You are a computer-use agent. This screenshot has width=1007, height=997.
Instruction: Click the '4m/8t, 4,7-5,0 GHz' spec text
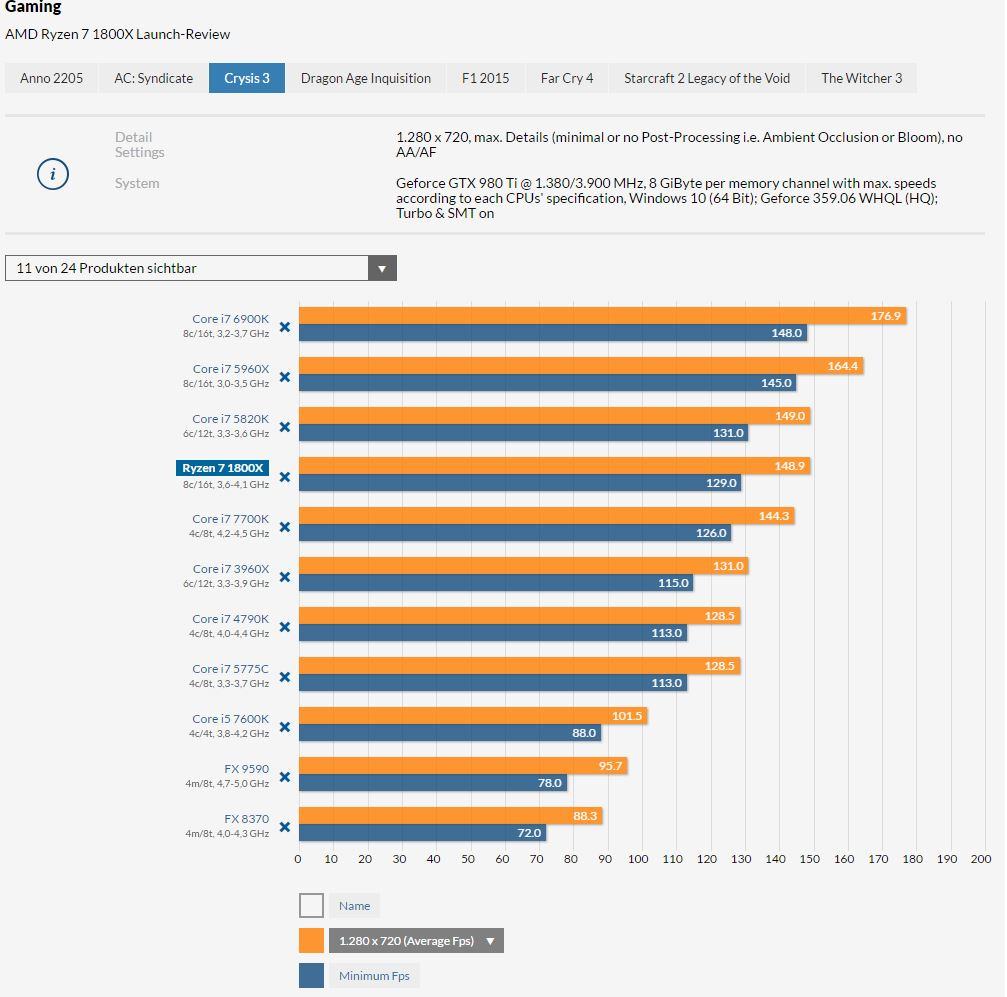227,784
